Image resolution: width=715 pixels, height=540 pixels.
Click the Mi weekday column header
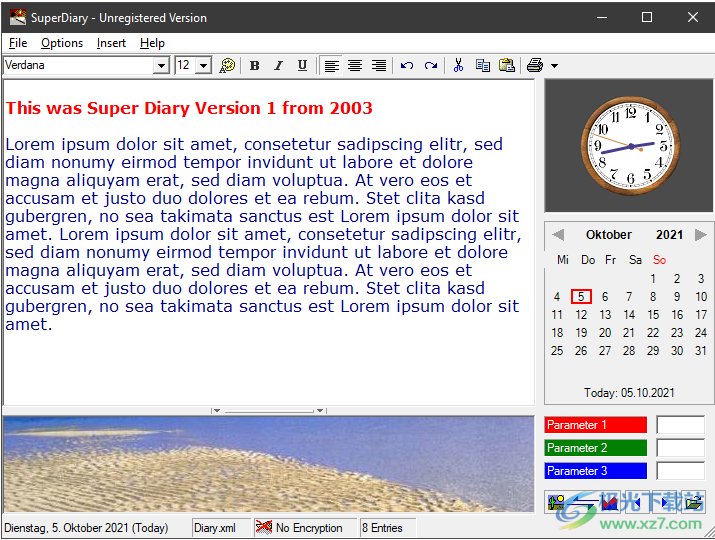pos(563,260)
